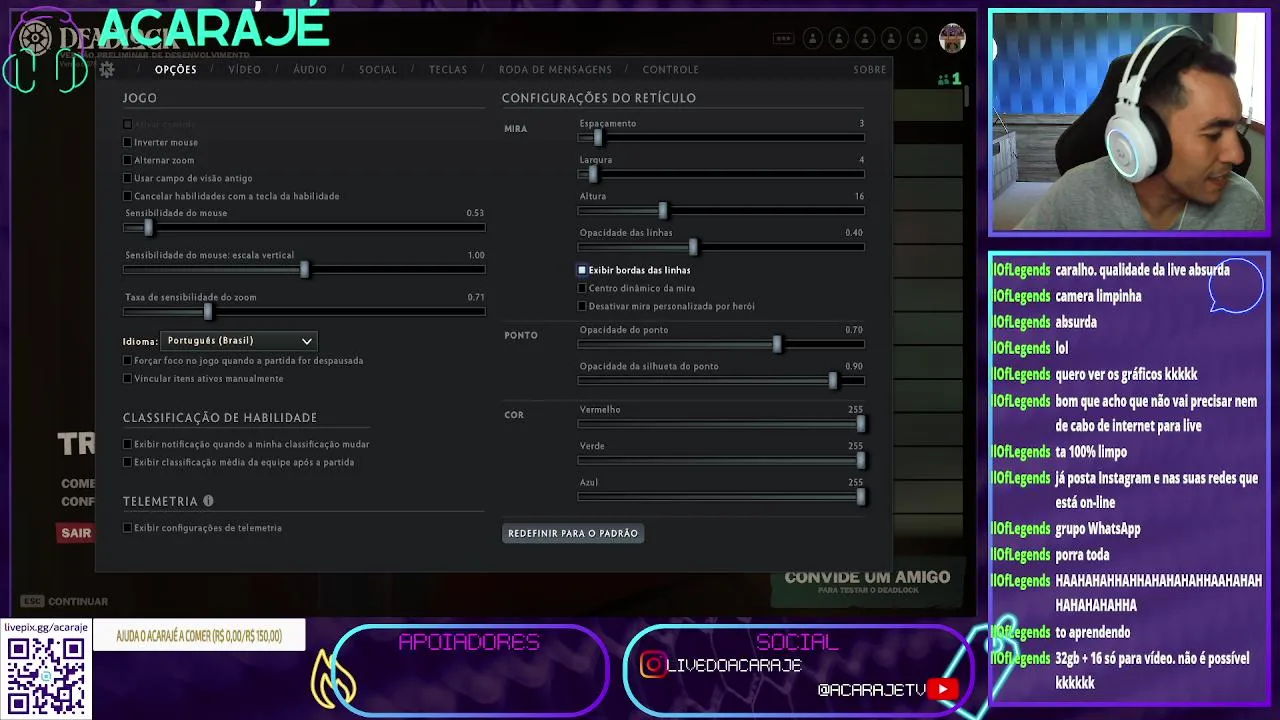Toggle Cancelar habilidades com a tecla checkbox
Screen dimensions: 1280x720
point(127,196)
